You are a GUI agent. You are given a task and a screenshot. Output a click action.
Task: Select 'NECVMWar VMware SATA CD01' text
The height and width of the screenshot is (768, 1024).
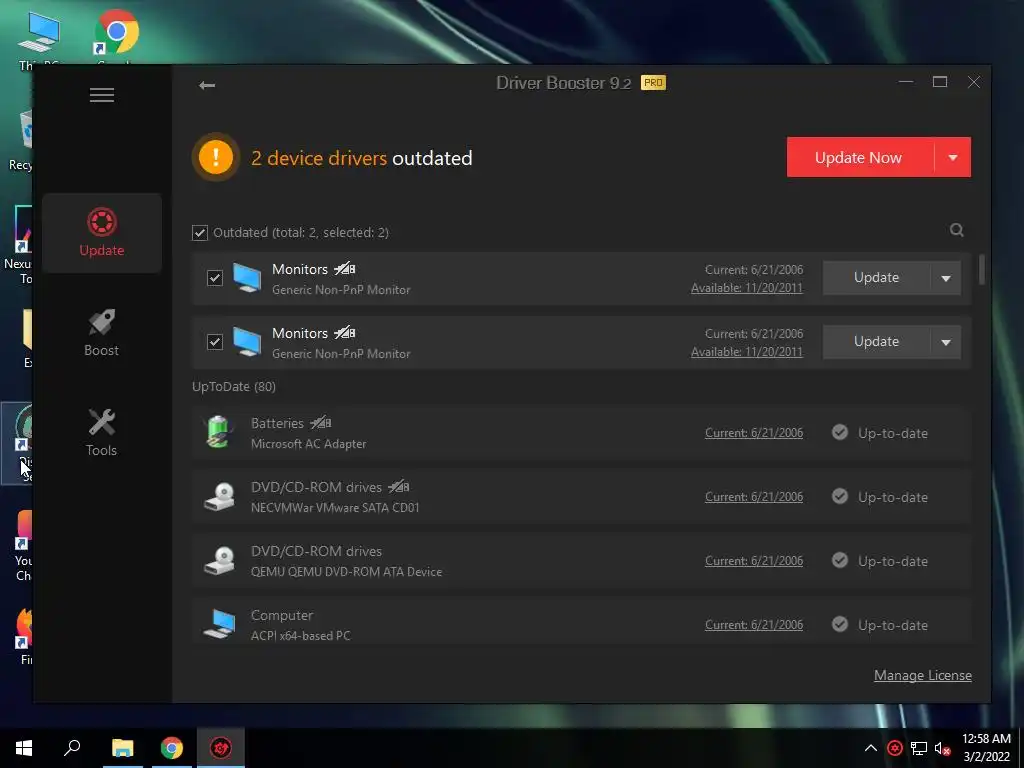point(335,508)
